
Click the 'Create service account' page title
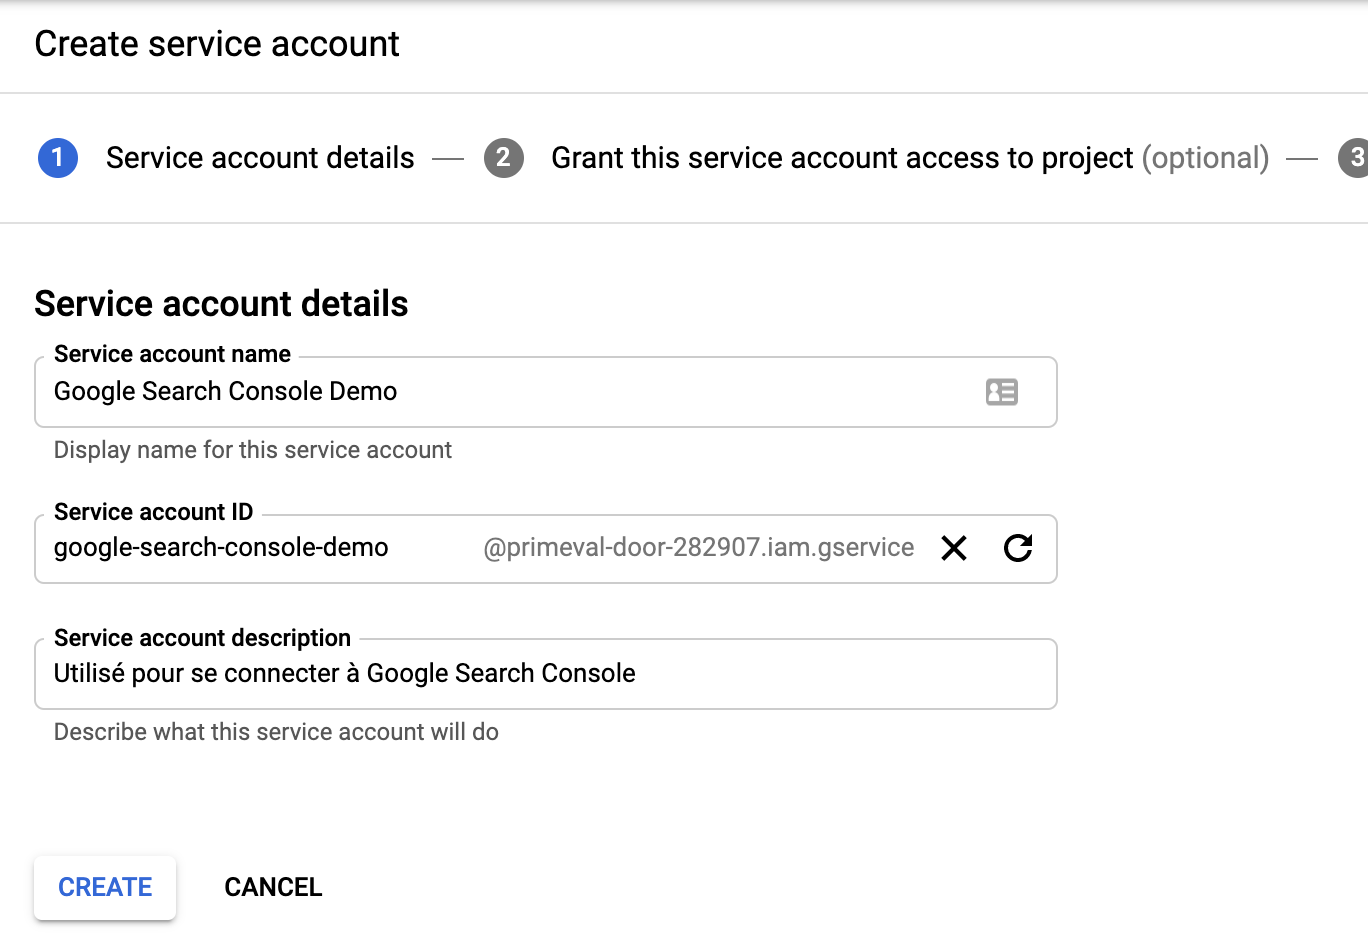point(217,44)
